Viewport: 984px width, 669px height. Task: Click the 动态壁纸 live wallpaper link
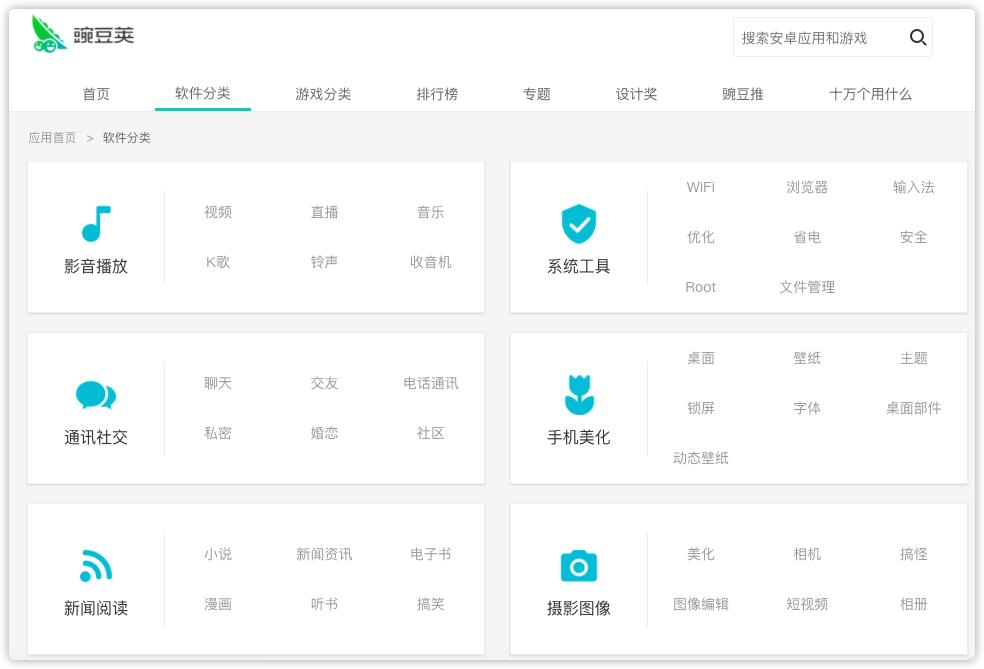click(700, 457)
